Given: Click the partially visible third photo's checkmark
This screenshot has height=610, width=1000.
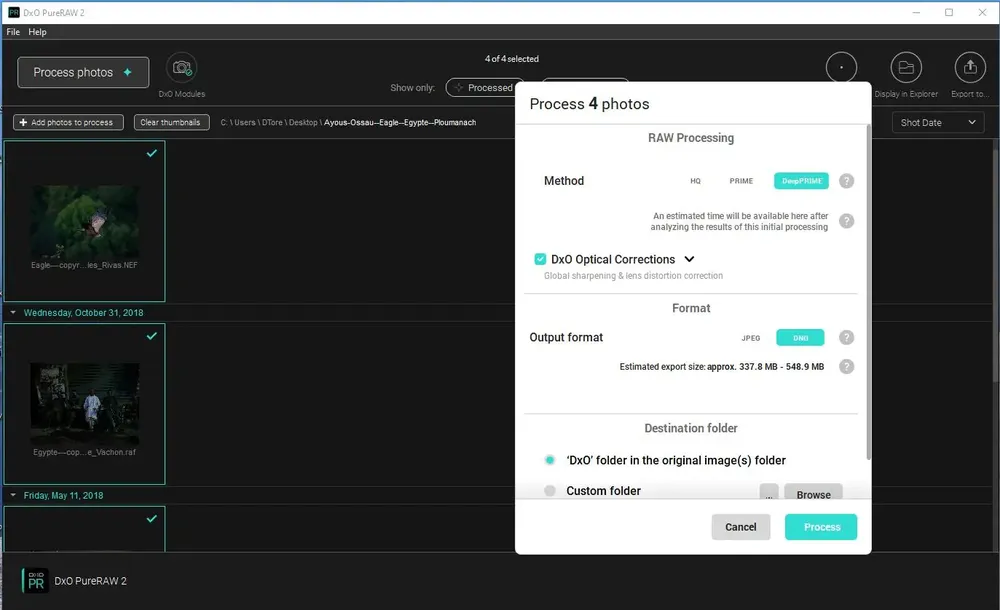Looking at the screenshot, I should 152,519.
